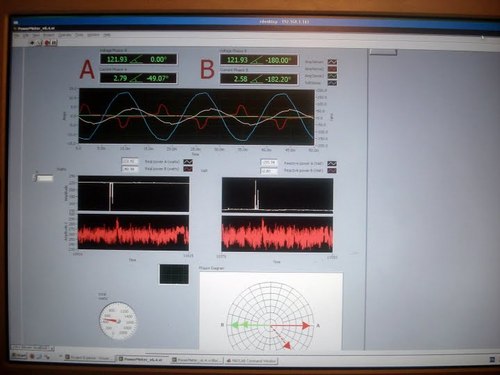Open the Help menu

point(107,35)
